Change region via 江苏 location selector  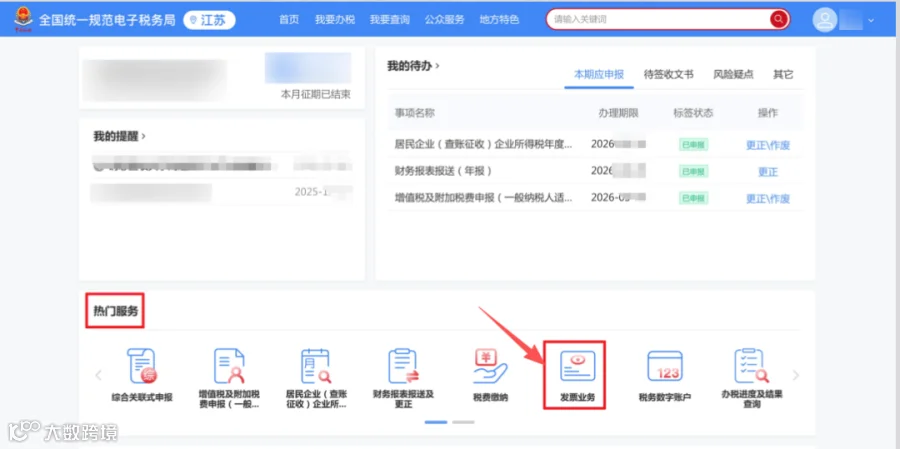point(209,20)
